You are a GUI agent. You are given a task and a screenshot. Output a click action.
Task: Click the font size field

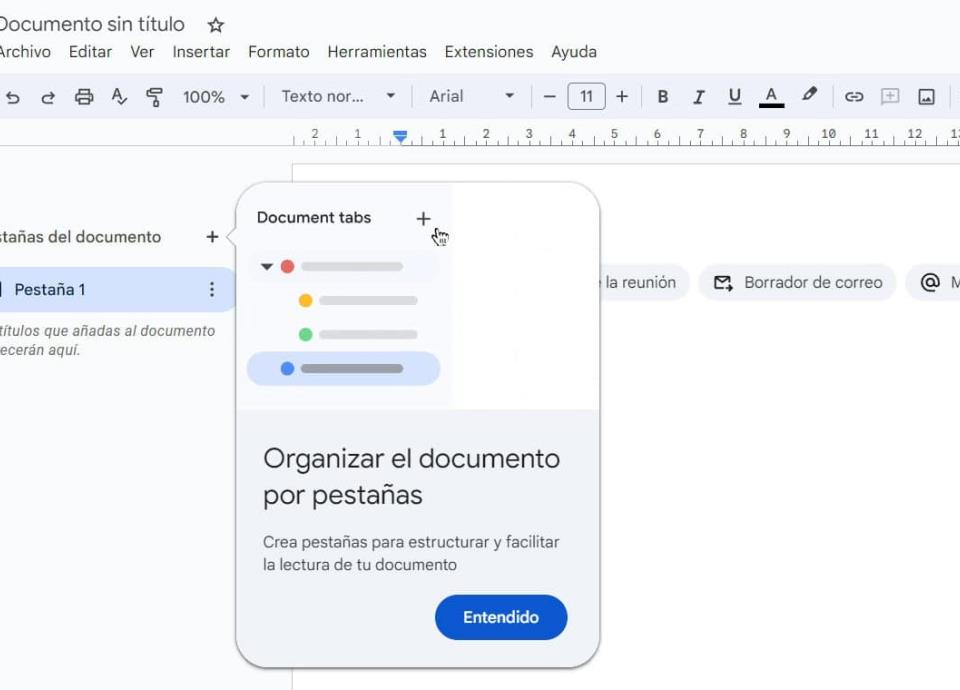(586, 97)
